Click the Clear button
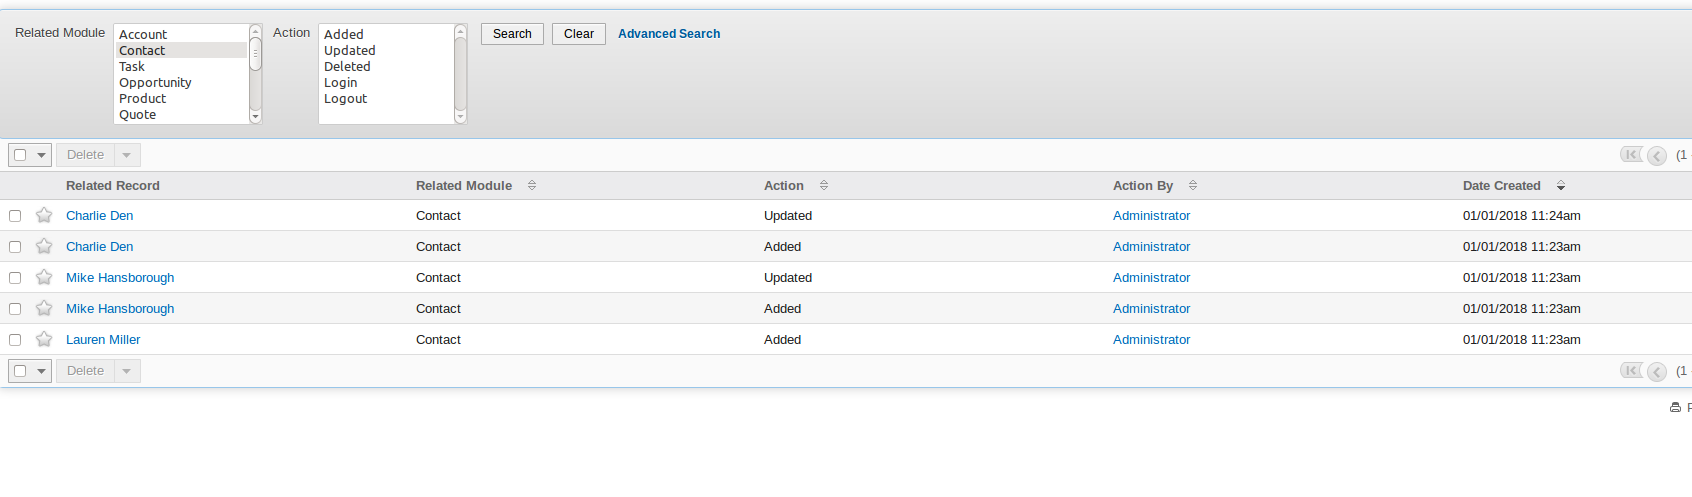The width and height of the screenshot is (1692, 497). point(579,34)
